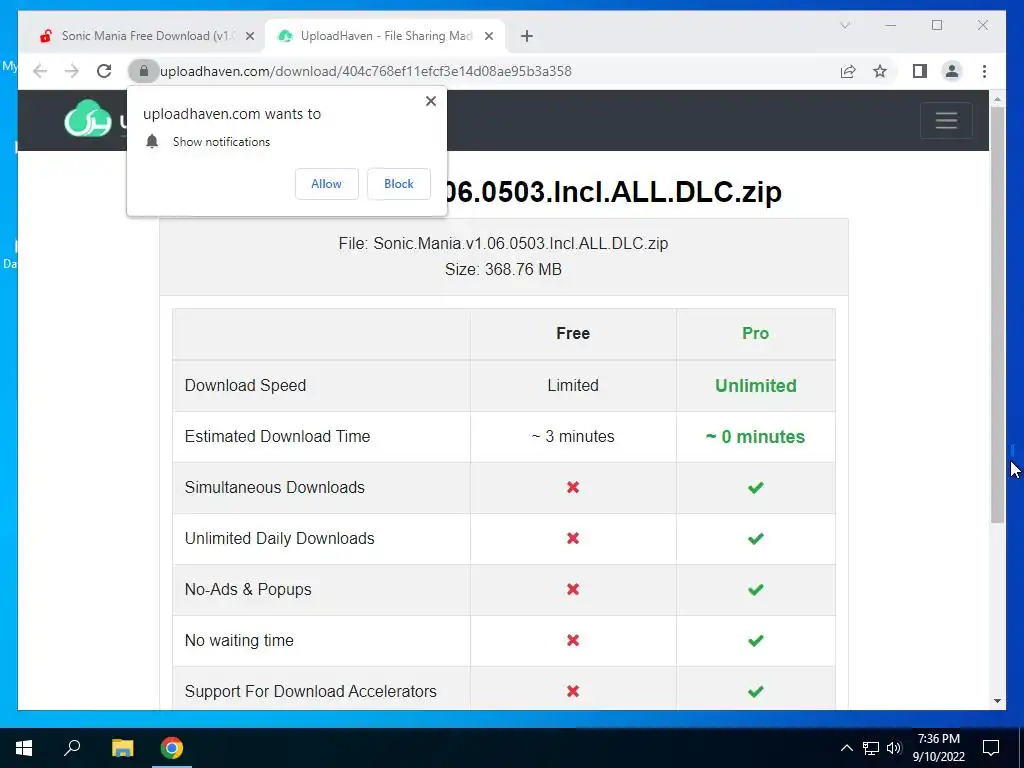Viewport: 1024px width, 768px height.
Task: Click green check for Support For Download Accelerators
Action: pos(756,692)
